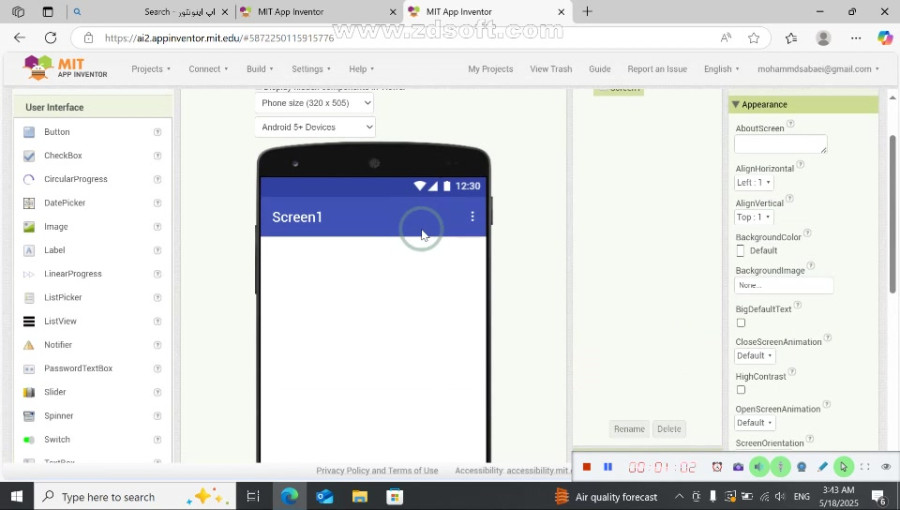Select the Spinner component icon
The image size is (900, 510).
(29, 416)
